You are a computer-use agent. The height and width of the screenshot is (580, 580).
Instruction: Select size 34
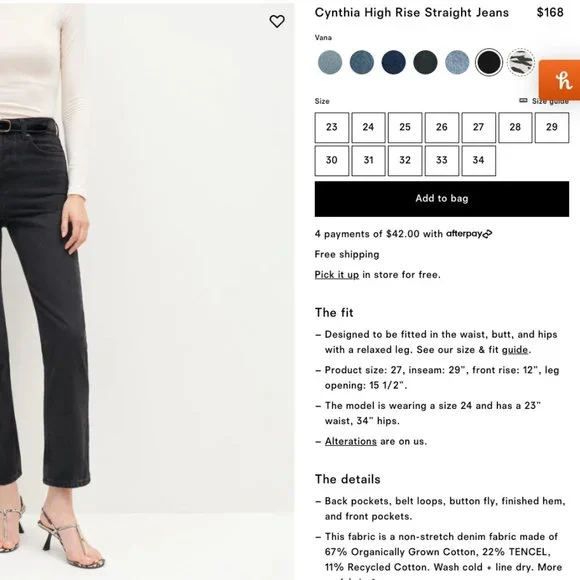[479, 161]
